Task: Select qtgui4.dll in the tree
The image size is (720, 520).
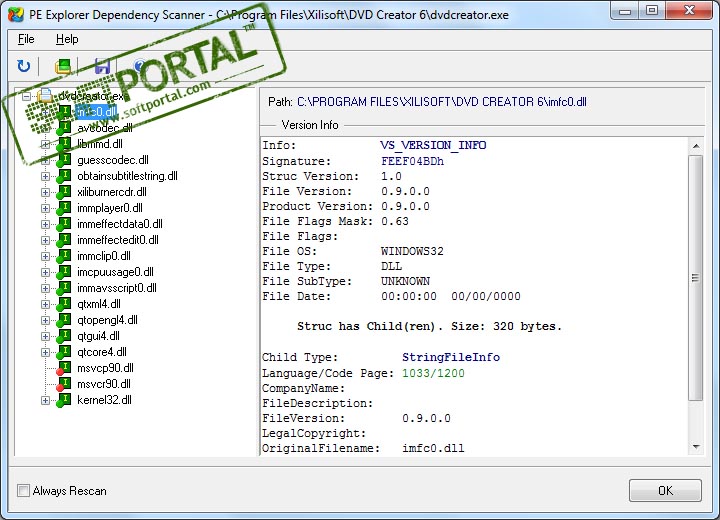Action: pyautogui.click(x=98, y=336)
